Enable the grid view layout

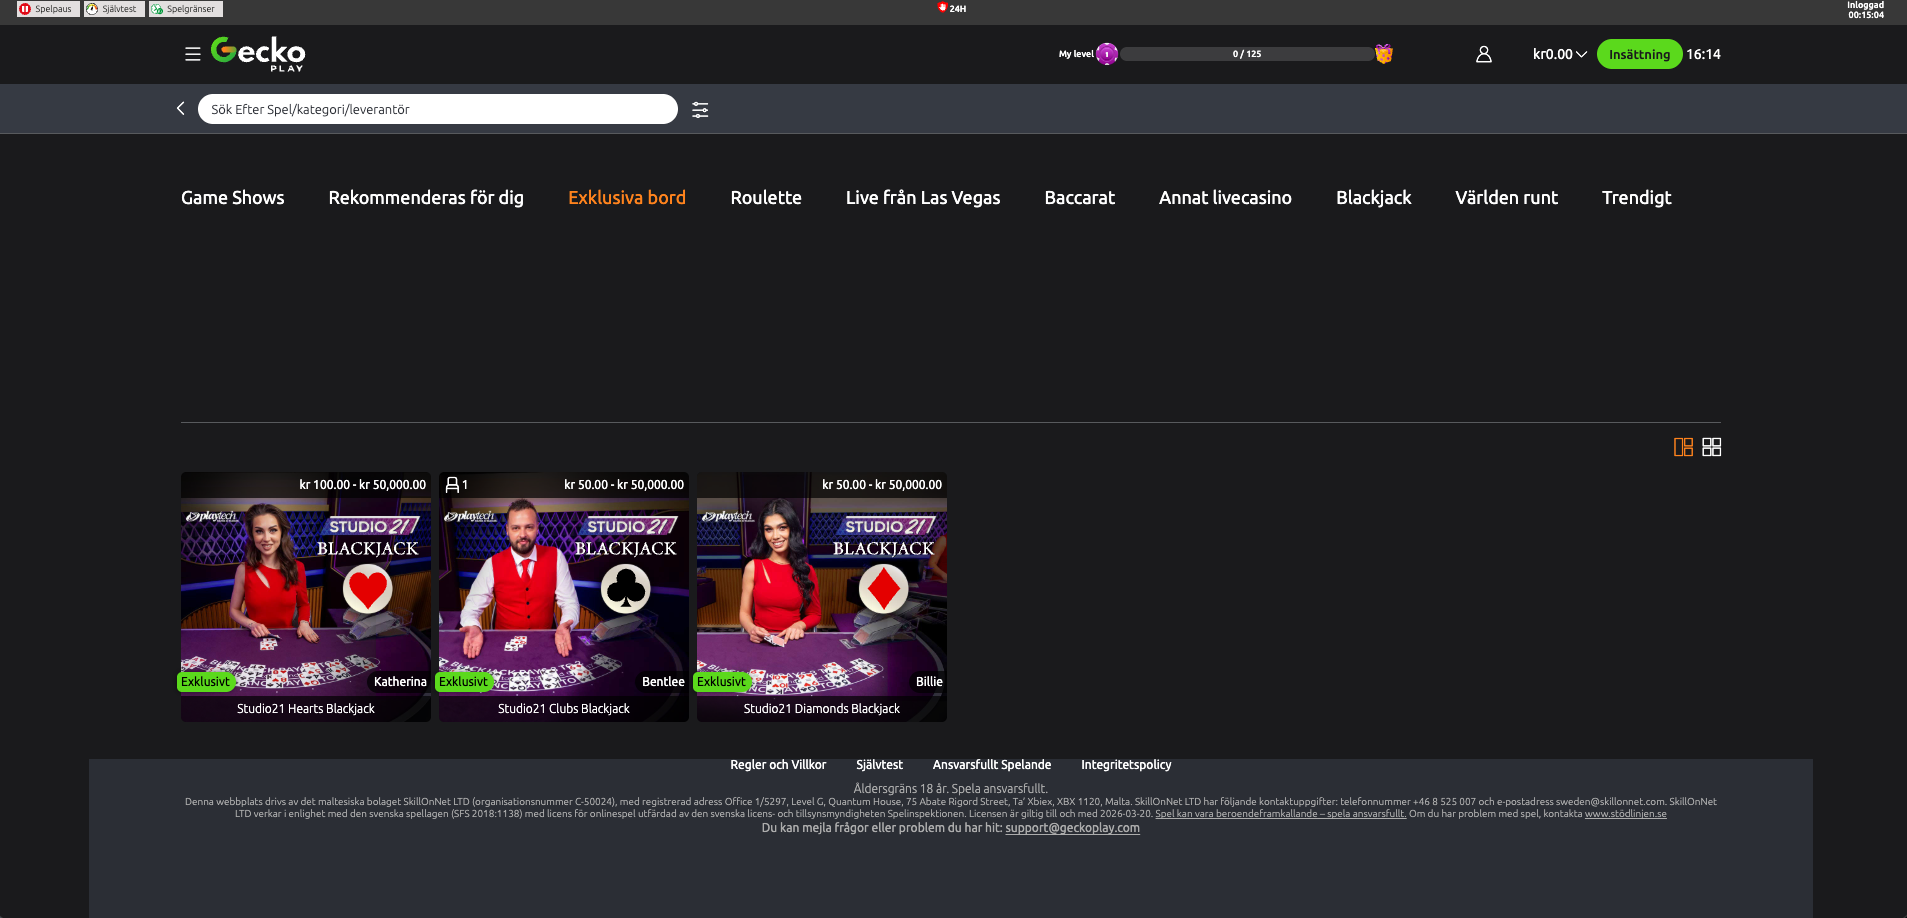[x=1712, y=448]
